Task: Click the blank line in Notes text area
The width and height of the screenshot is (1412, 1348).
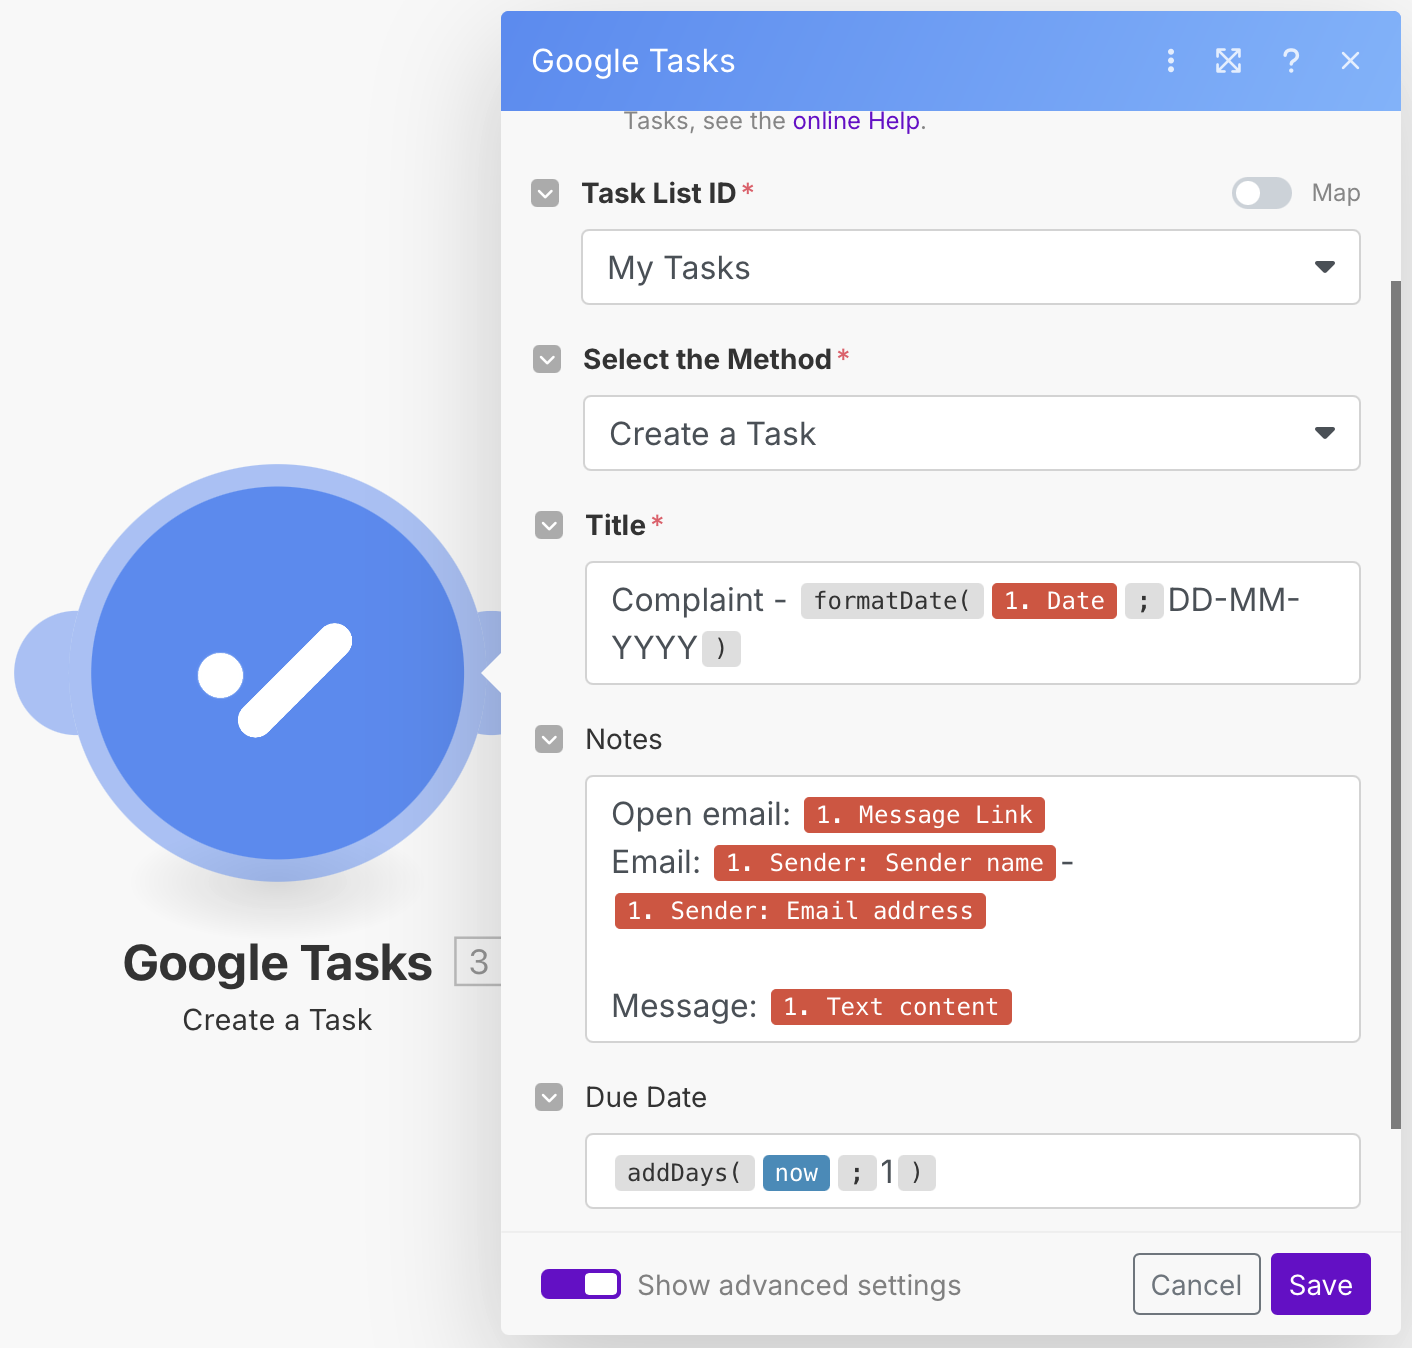Action: click(x=972, y=959)
